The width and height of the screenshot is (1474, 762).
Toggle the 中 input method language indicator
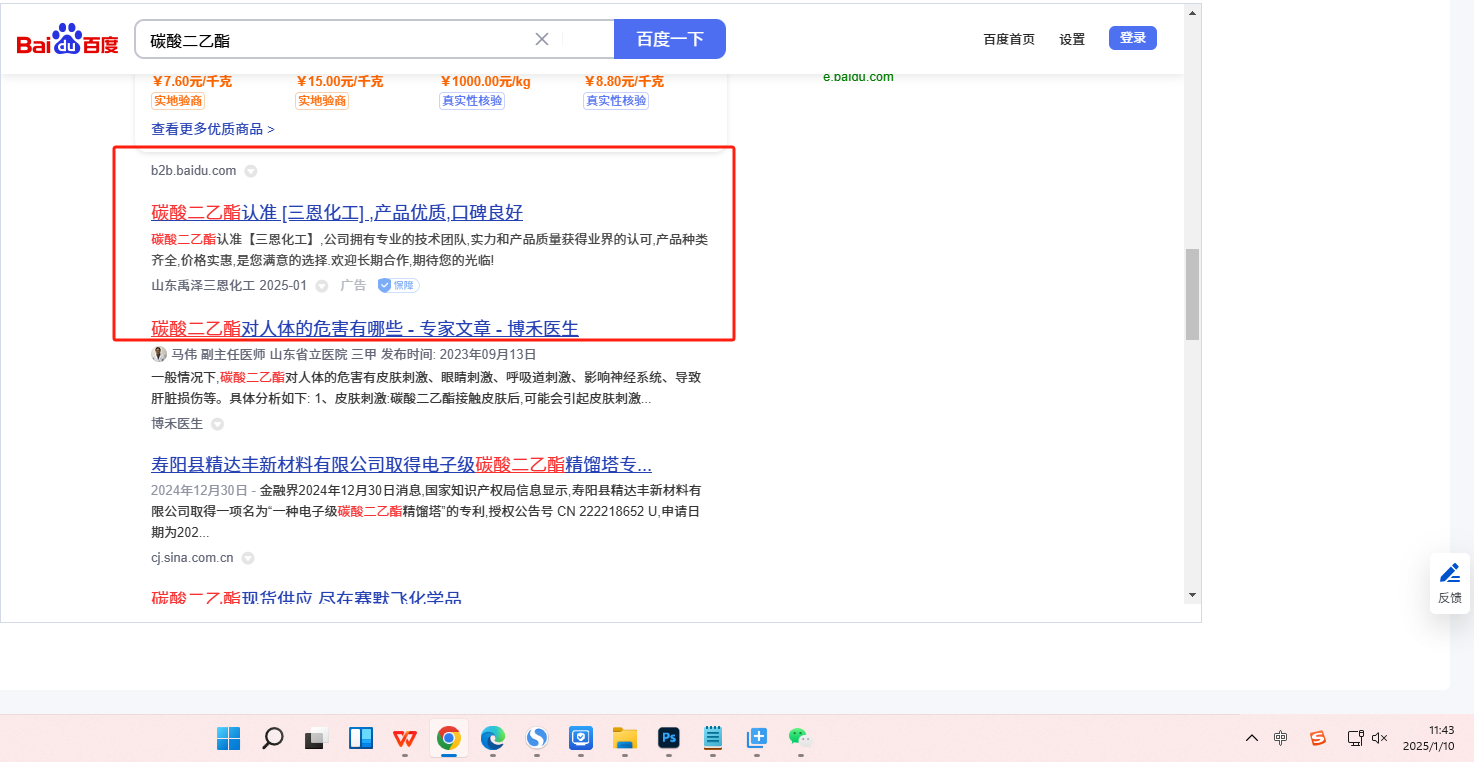click(1281, 738)
